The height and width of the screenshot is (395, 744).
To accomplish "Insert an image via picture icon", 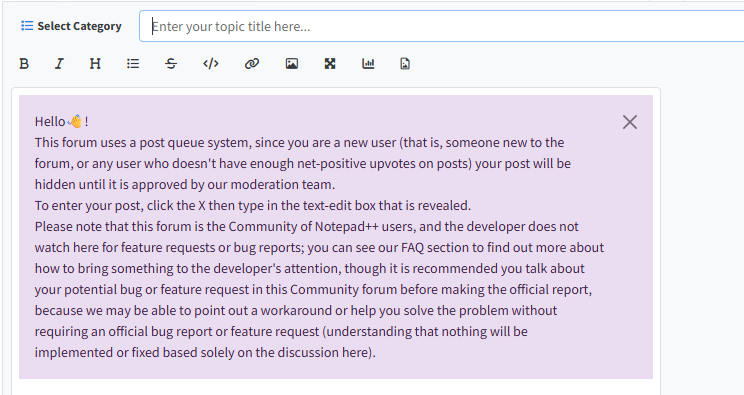I will (292, 64).
